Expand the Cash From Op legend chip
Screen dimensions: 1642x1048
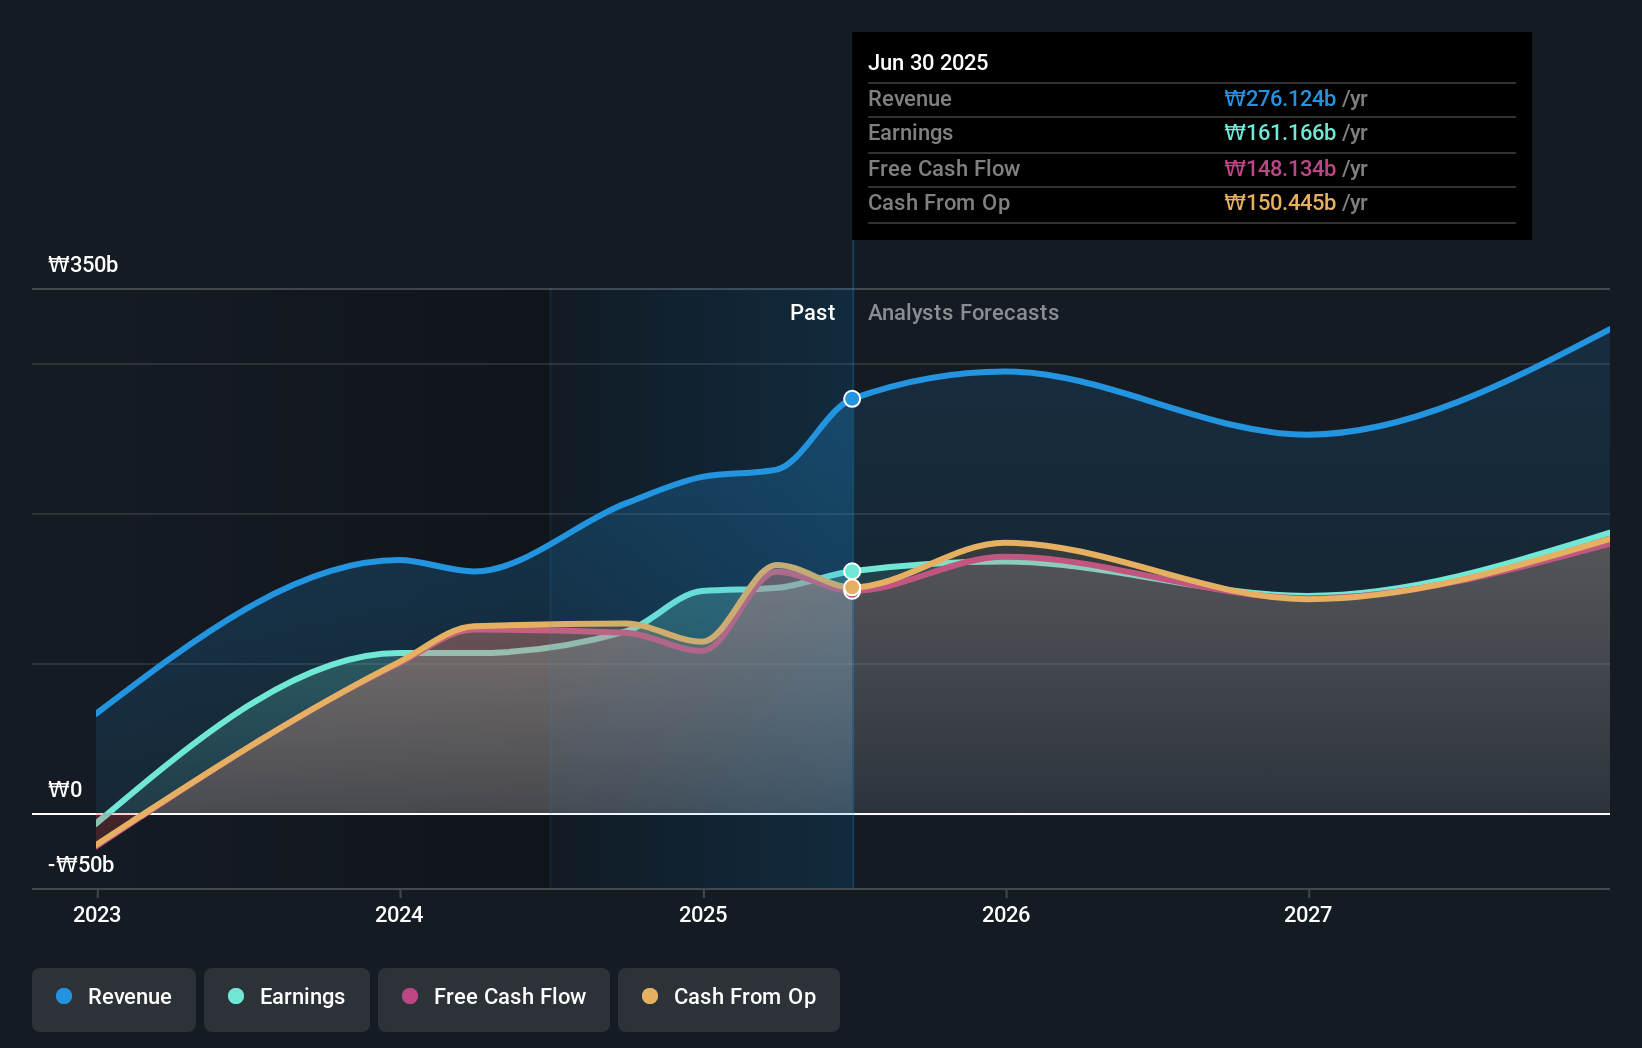tap(728, 997)
